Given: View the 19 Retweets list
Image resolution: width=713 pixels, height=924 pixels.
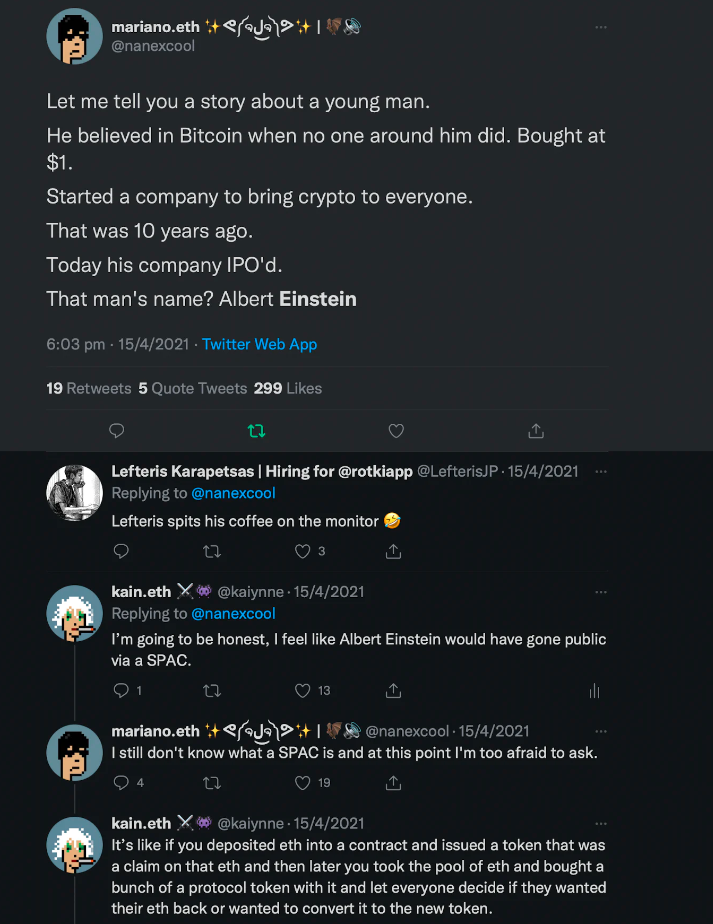Looking at the screenshot, I should [x=89, y=388].
